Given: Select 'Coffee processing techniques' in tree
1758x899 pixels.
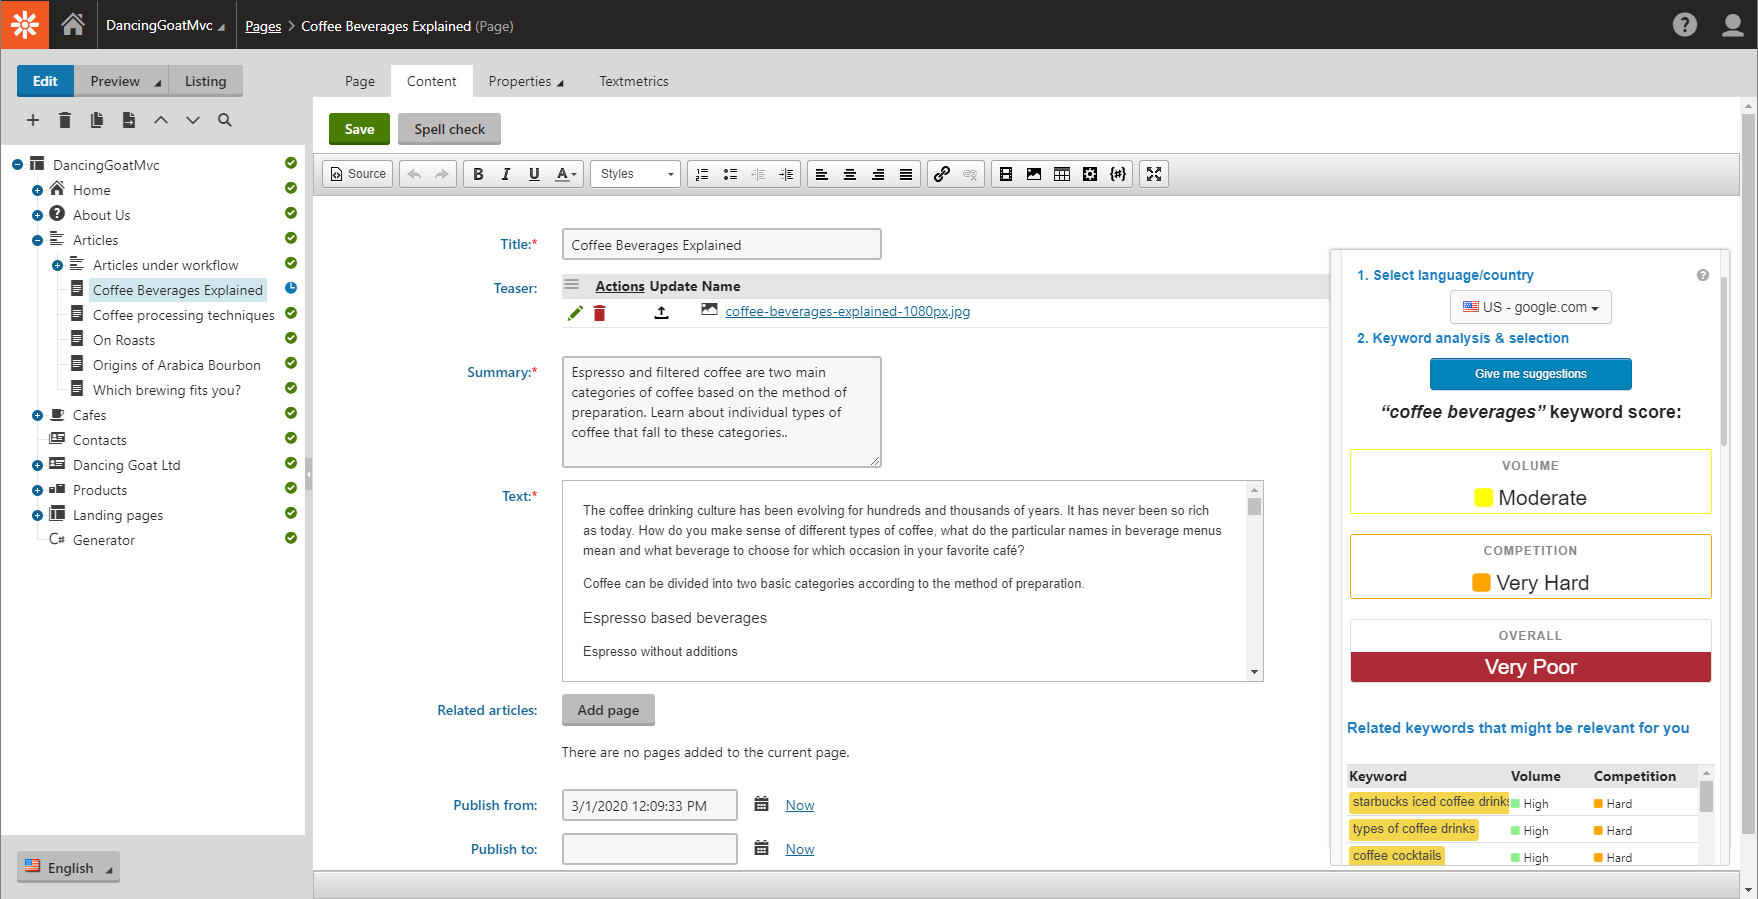Looking at the screenshot, I should (x=183, y=315).
